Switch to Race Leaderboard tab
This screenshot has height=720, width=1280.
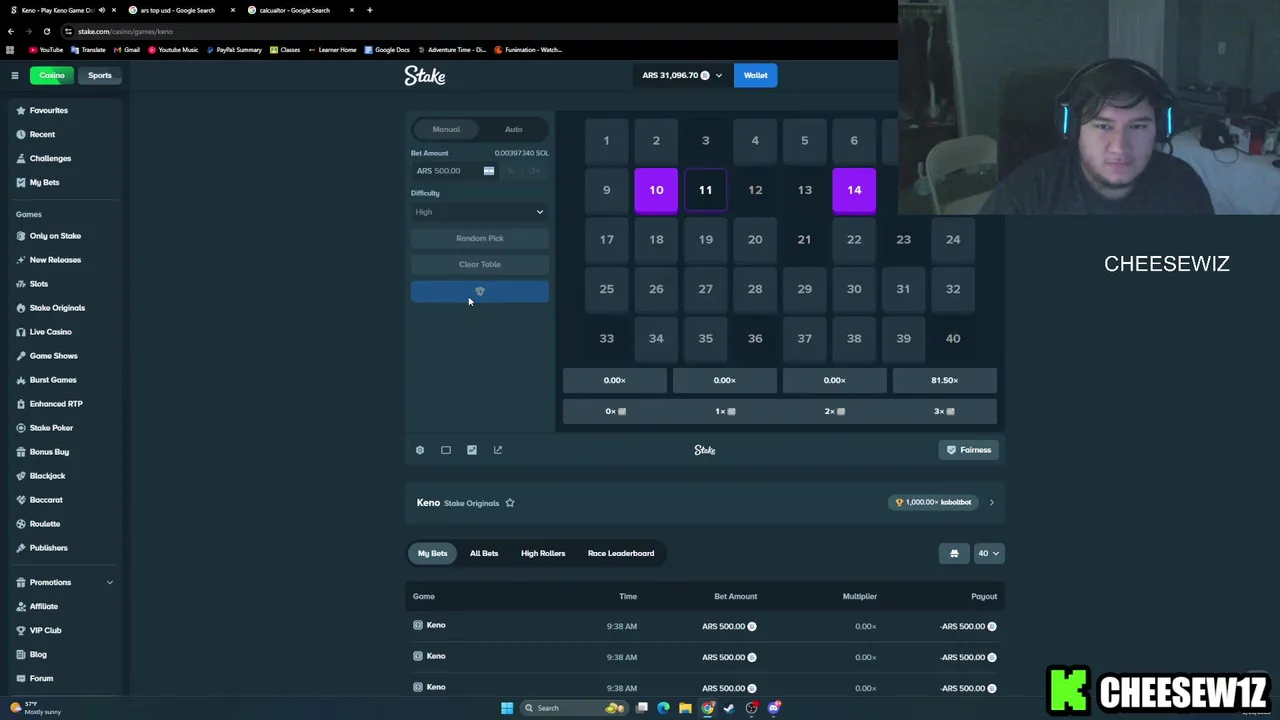coord(621,553)
